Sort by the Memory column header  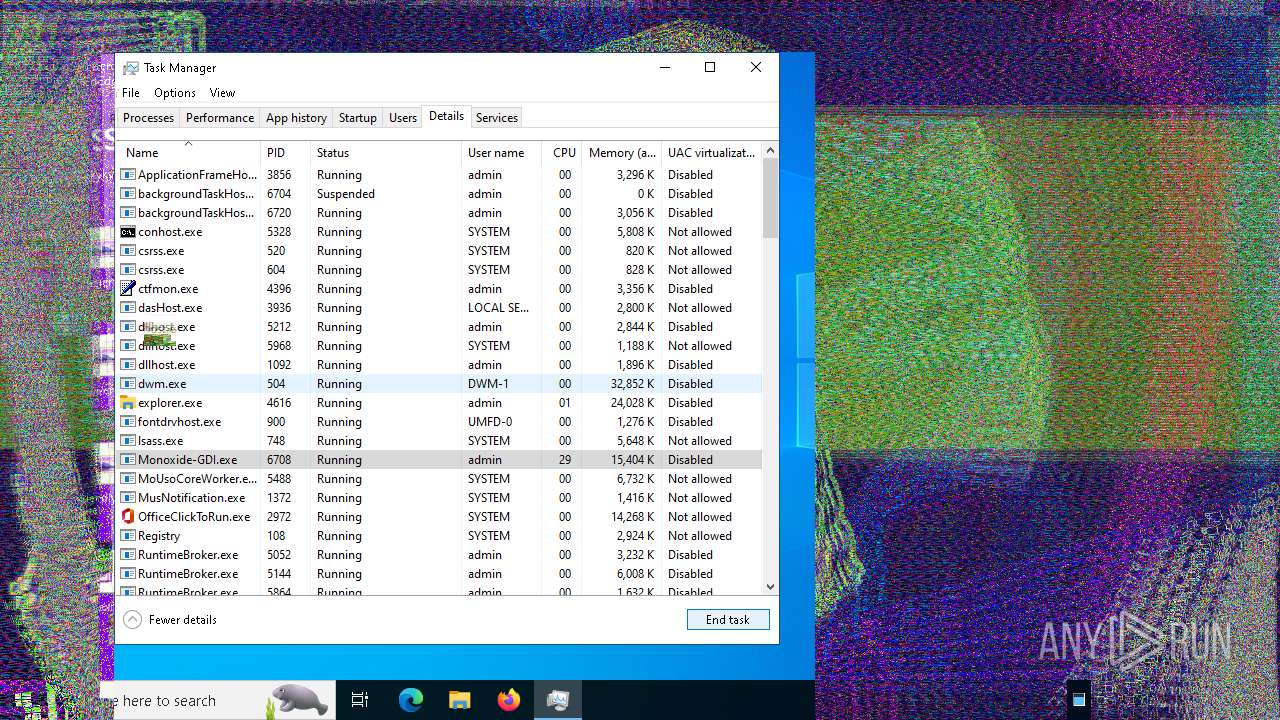(x=621, y=153)
